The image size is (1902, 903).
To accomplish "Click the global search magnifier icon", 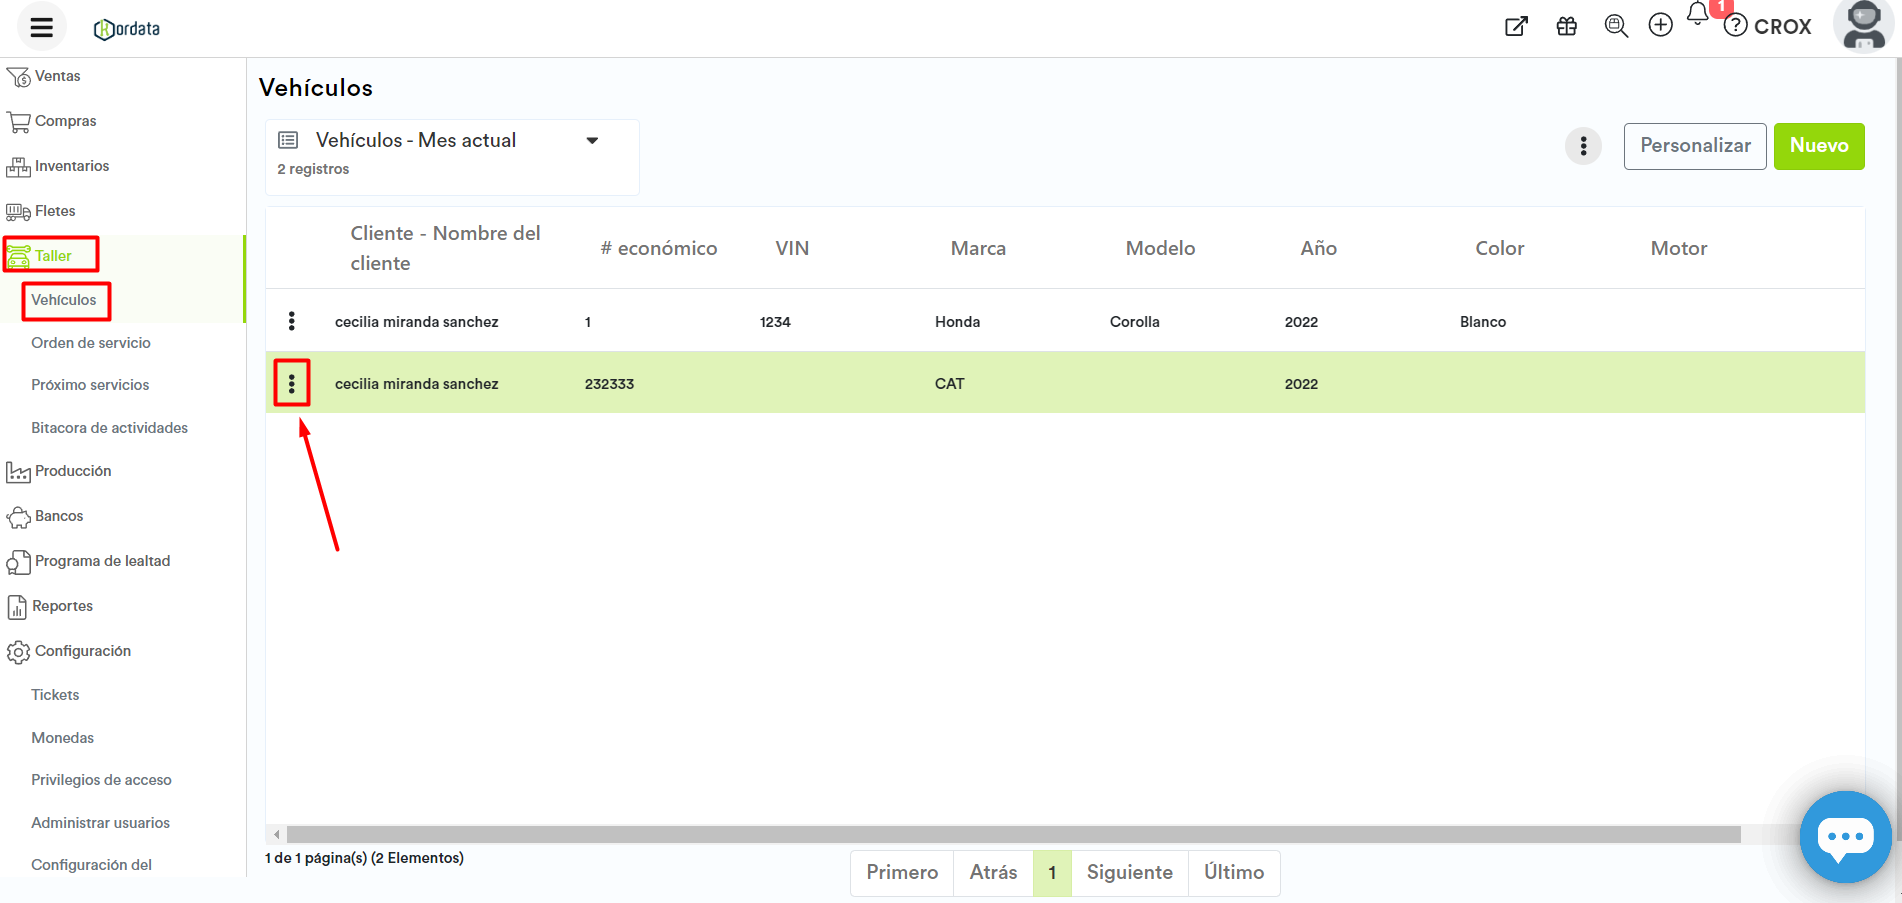I will coord(1615,26).
